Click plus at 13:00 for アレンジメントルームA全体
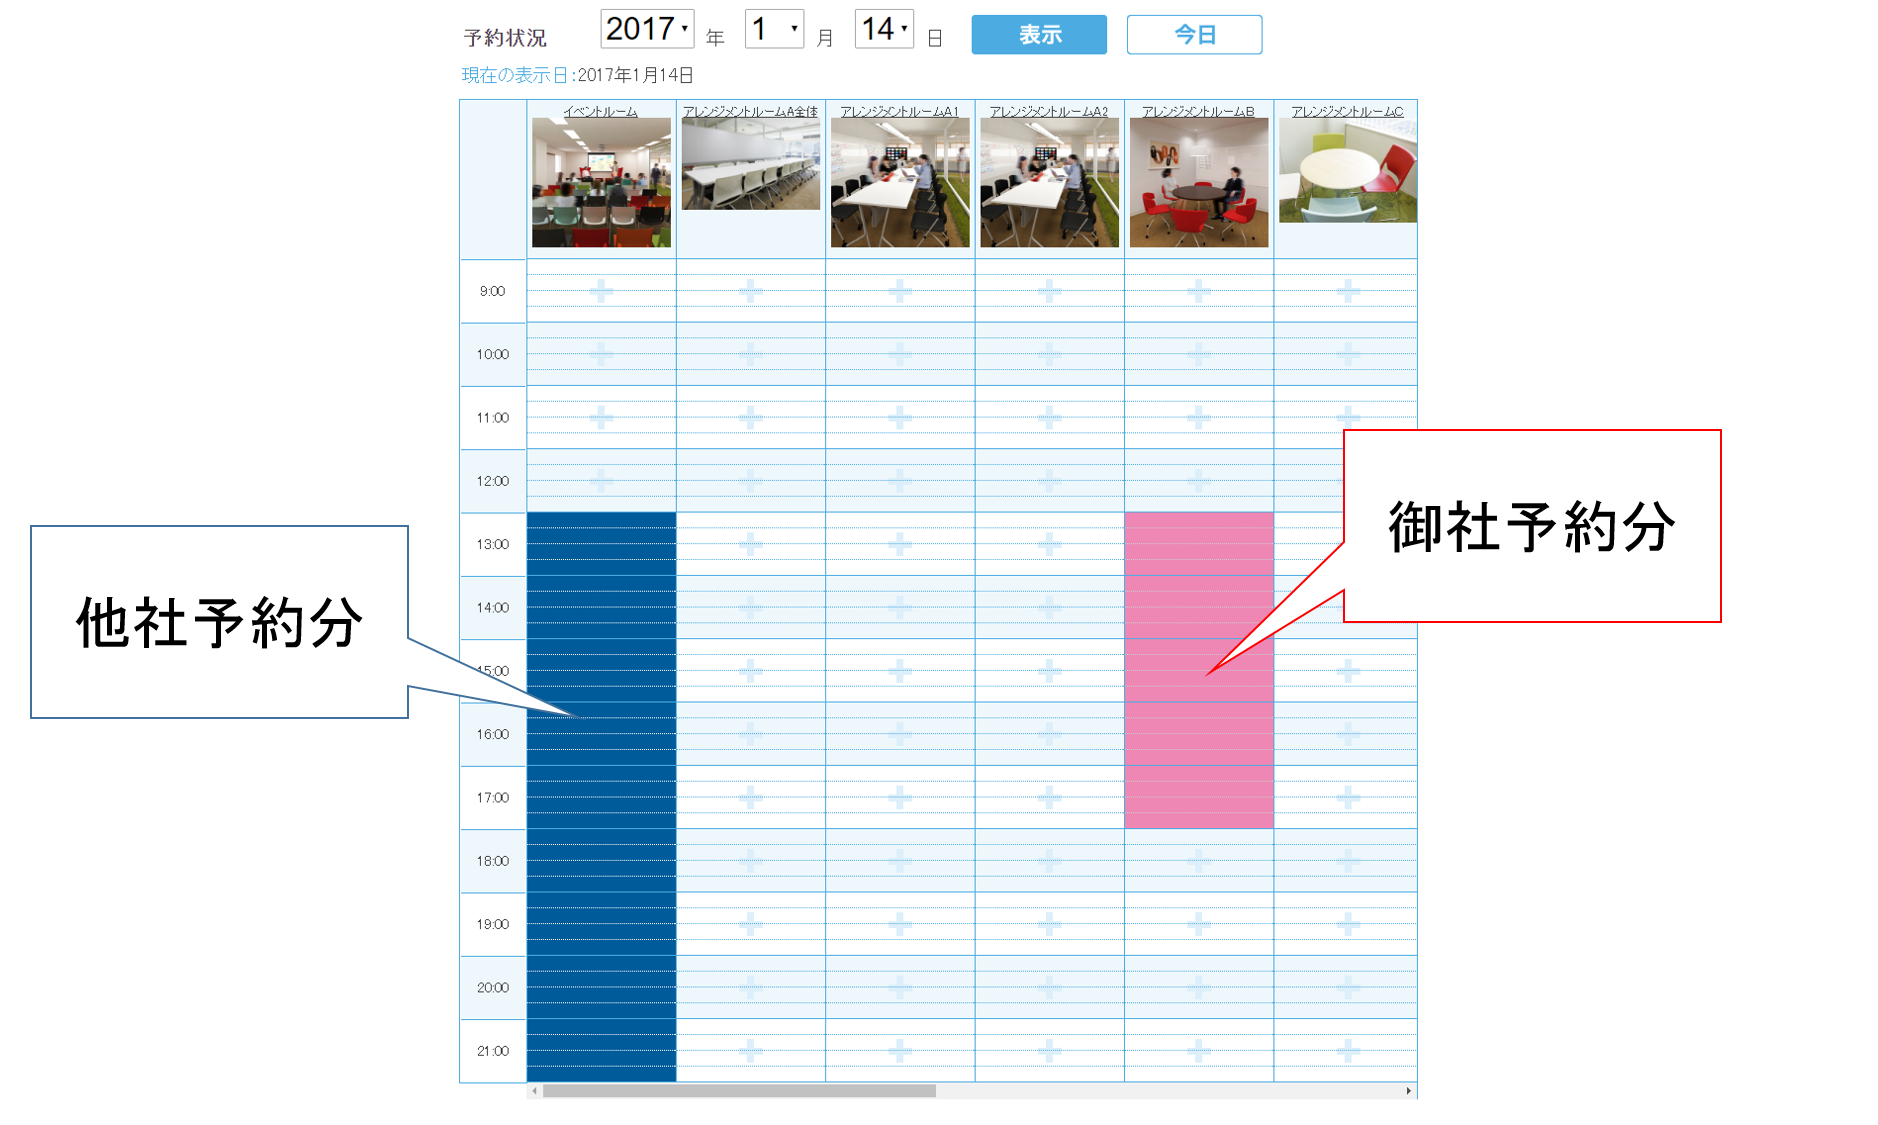 coord(750,544)
